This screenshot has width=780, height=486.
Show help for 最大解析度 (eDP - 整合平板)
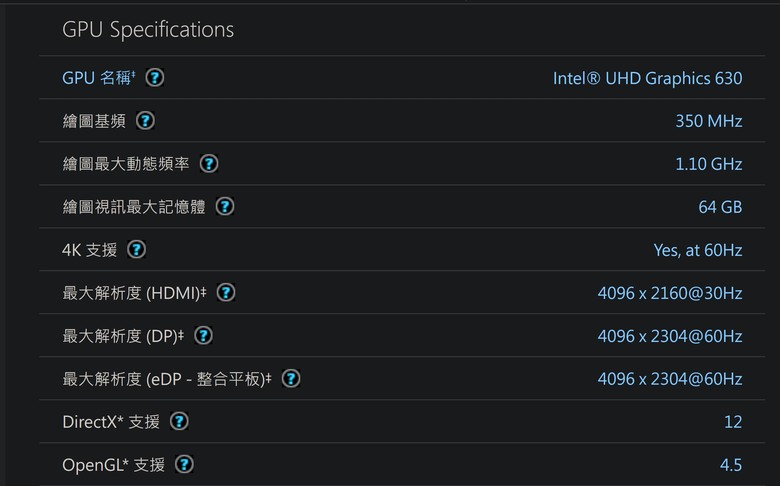click(x=291, y=379)
